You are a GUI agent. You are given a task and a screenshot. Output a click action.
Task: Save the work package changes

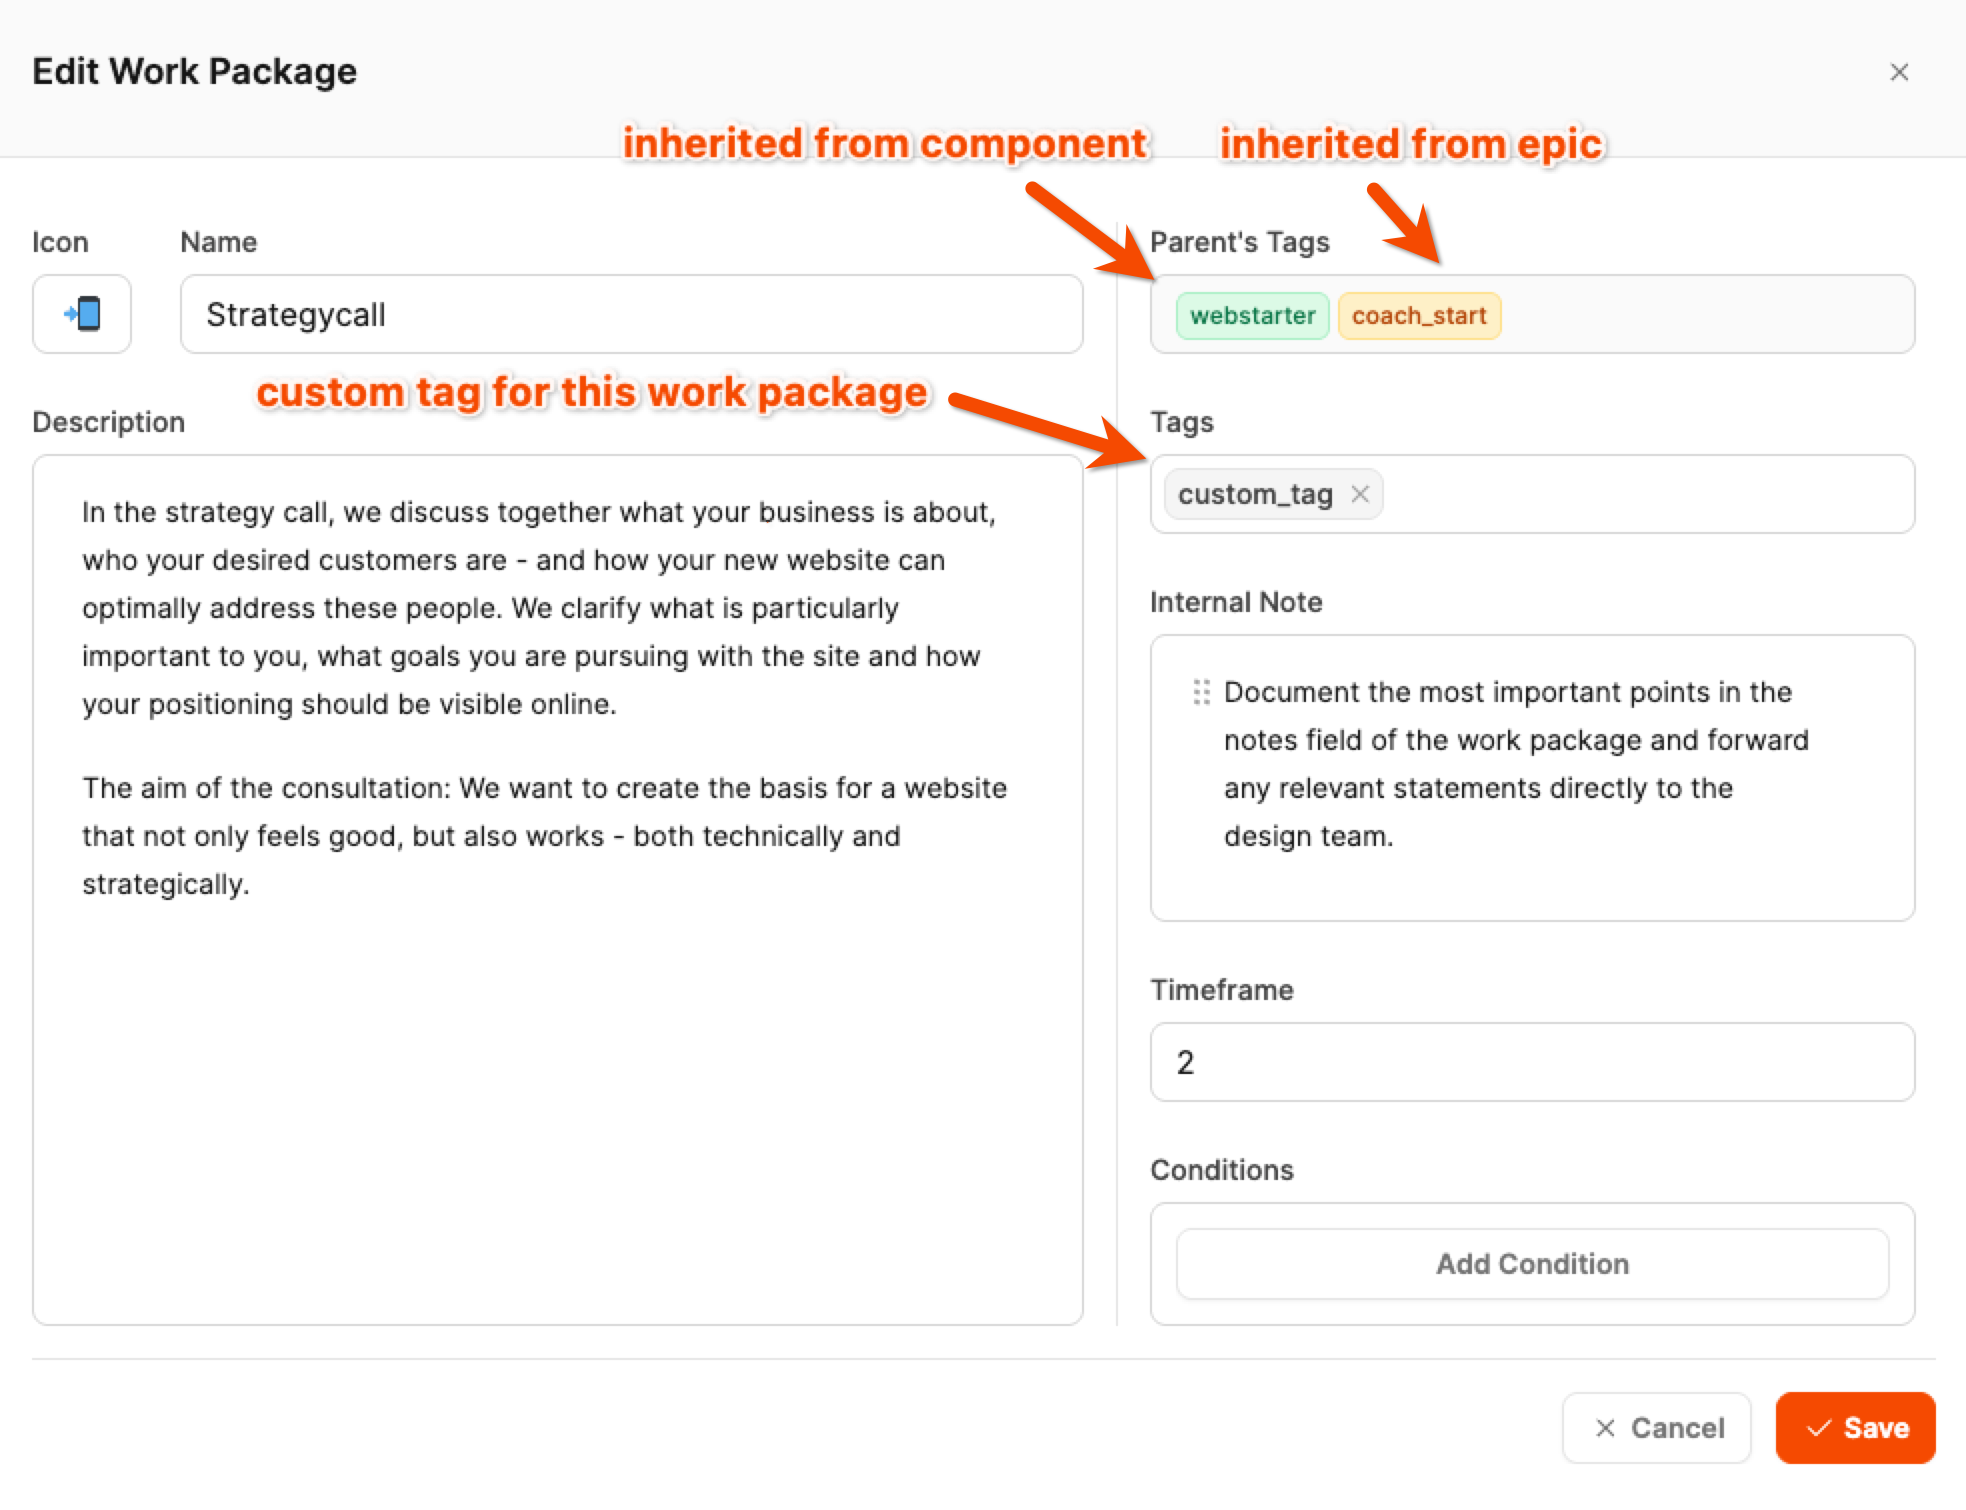[x=1855, y=1428]
